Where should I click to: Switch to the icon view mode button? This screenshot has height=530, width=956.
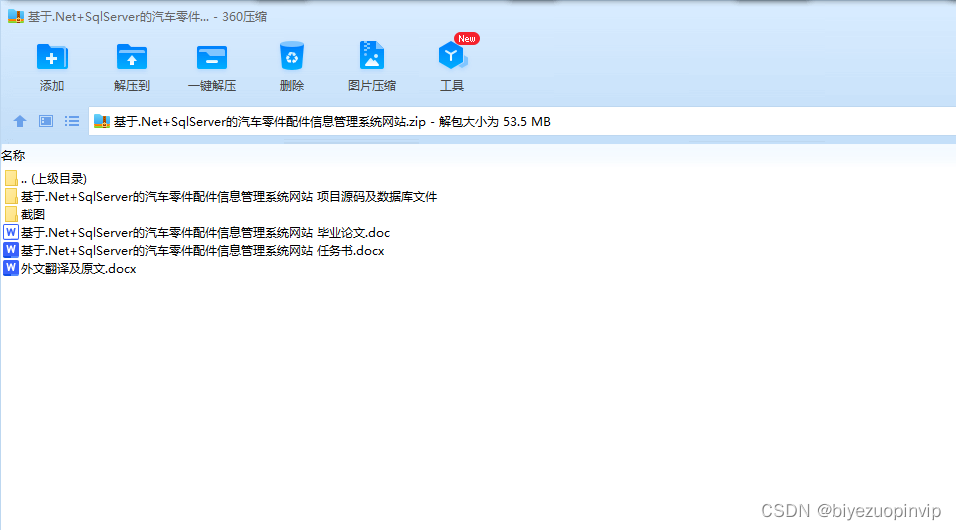click(46, 121)
